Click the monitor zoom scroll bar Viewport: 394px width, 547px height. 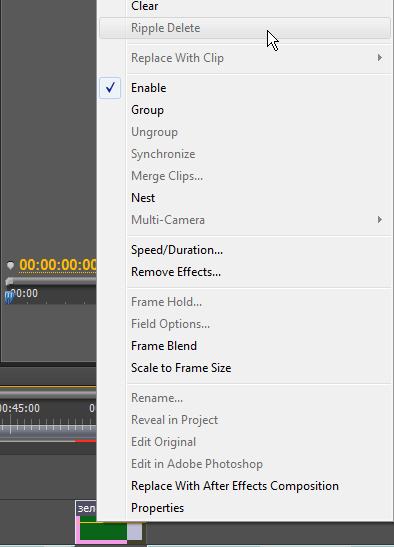[51, 281]
